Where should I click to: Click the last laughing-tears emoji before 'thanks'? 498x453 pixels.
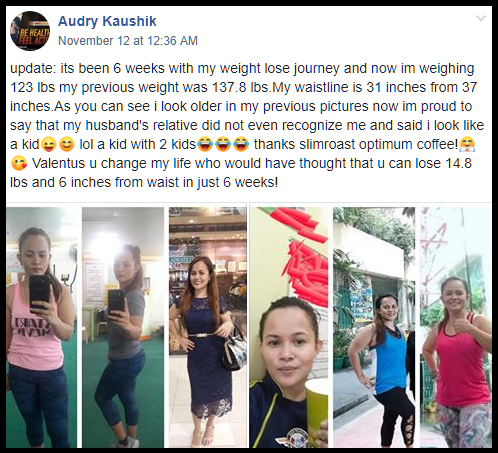(241, 145)
